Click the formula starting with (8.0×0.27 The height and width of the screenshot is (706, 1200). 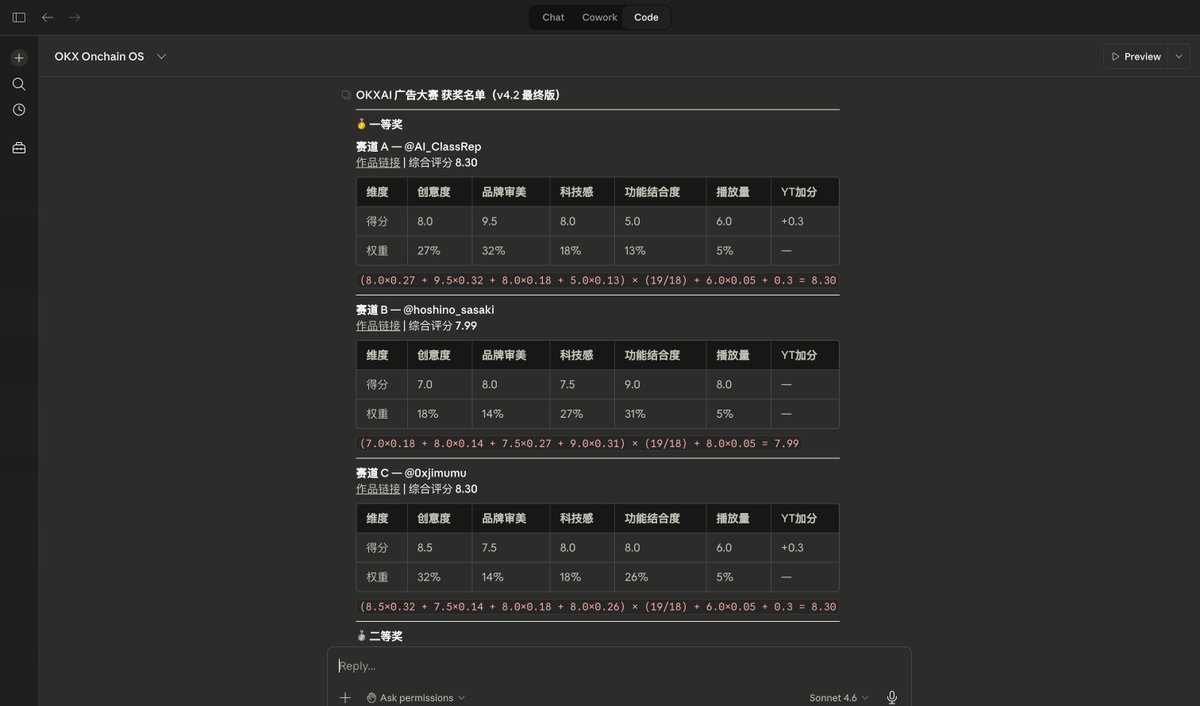(x=598, y=280)
